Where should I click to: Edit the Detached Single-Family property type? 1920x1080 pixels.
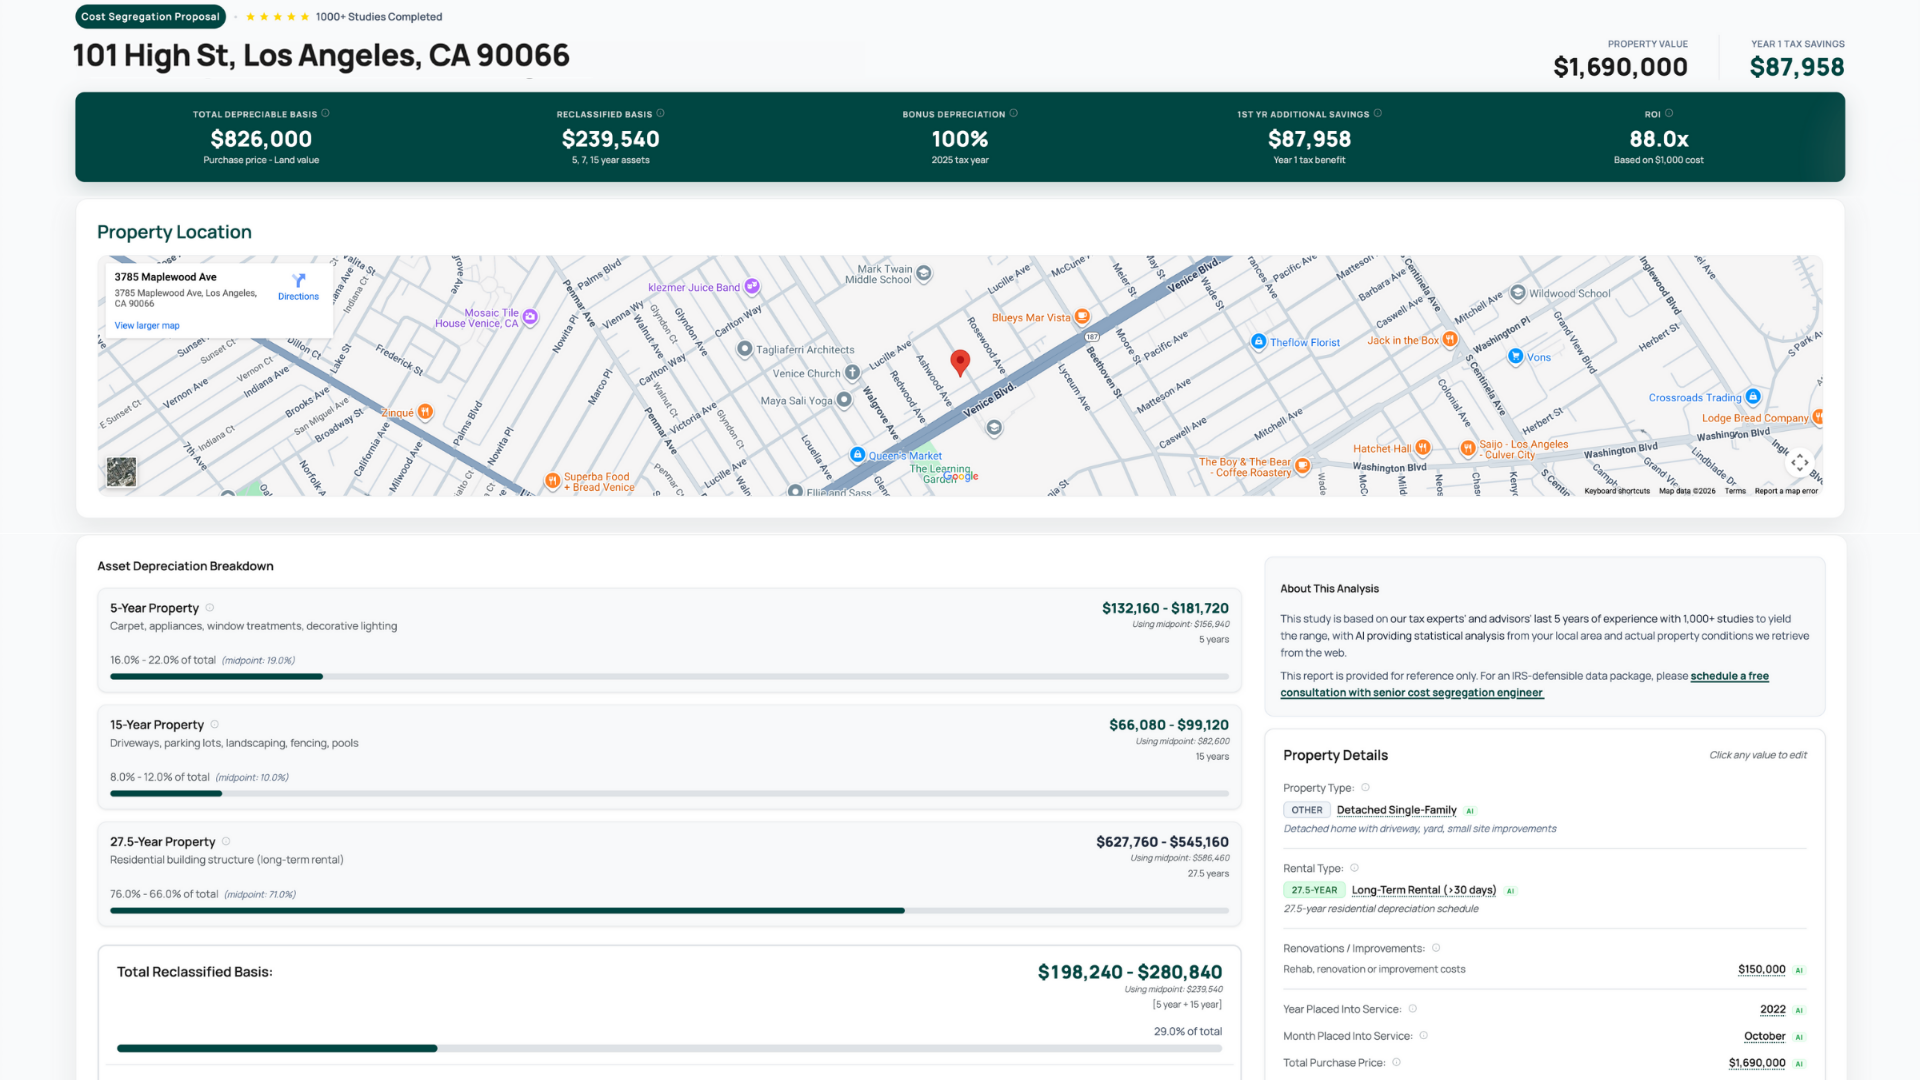(x=1396, y=810)
